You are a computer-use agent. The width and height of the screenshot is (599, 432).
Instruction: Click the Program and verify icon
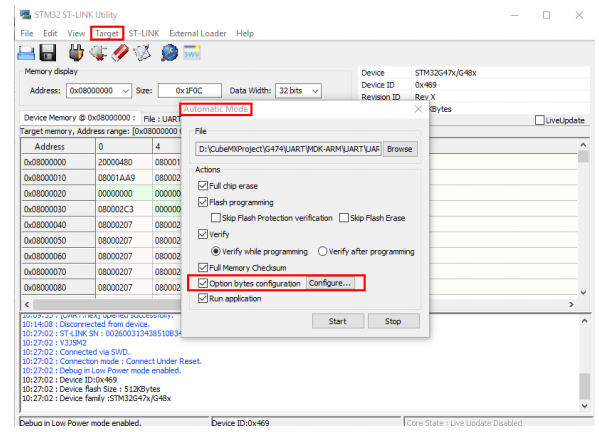142,53
